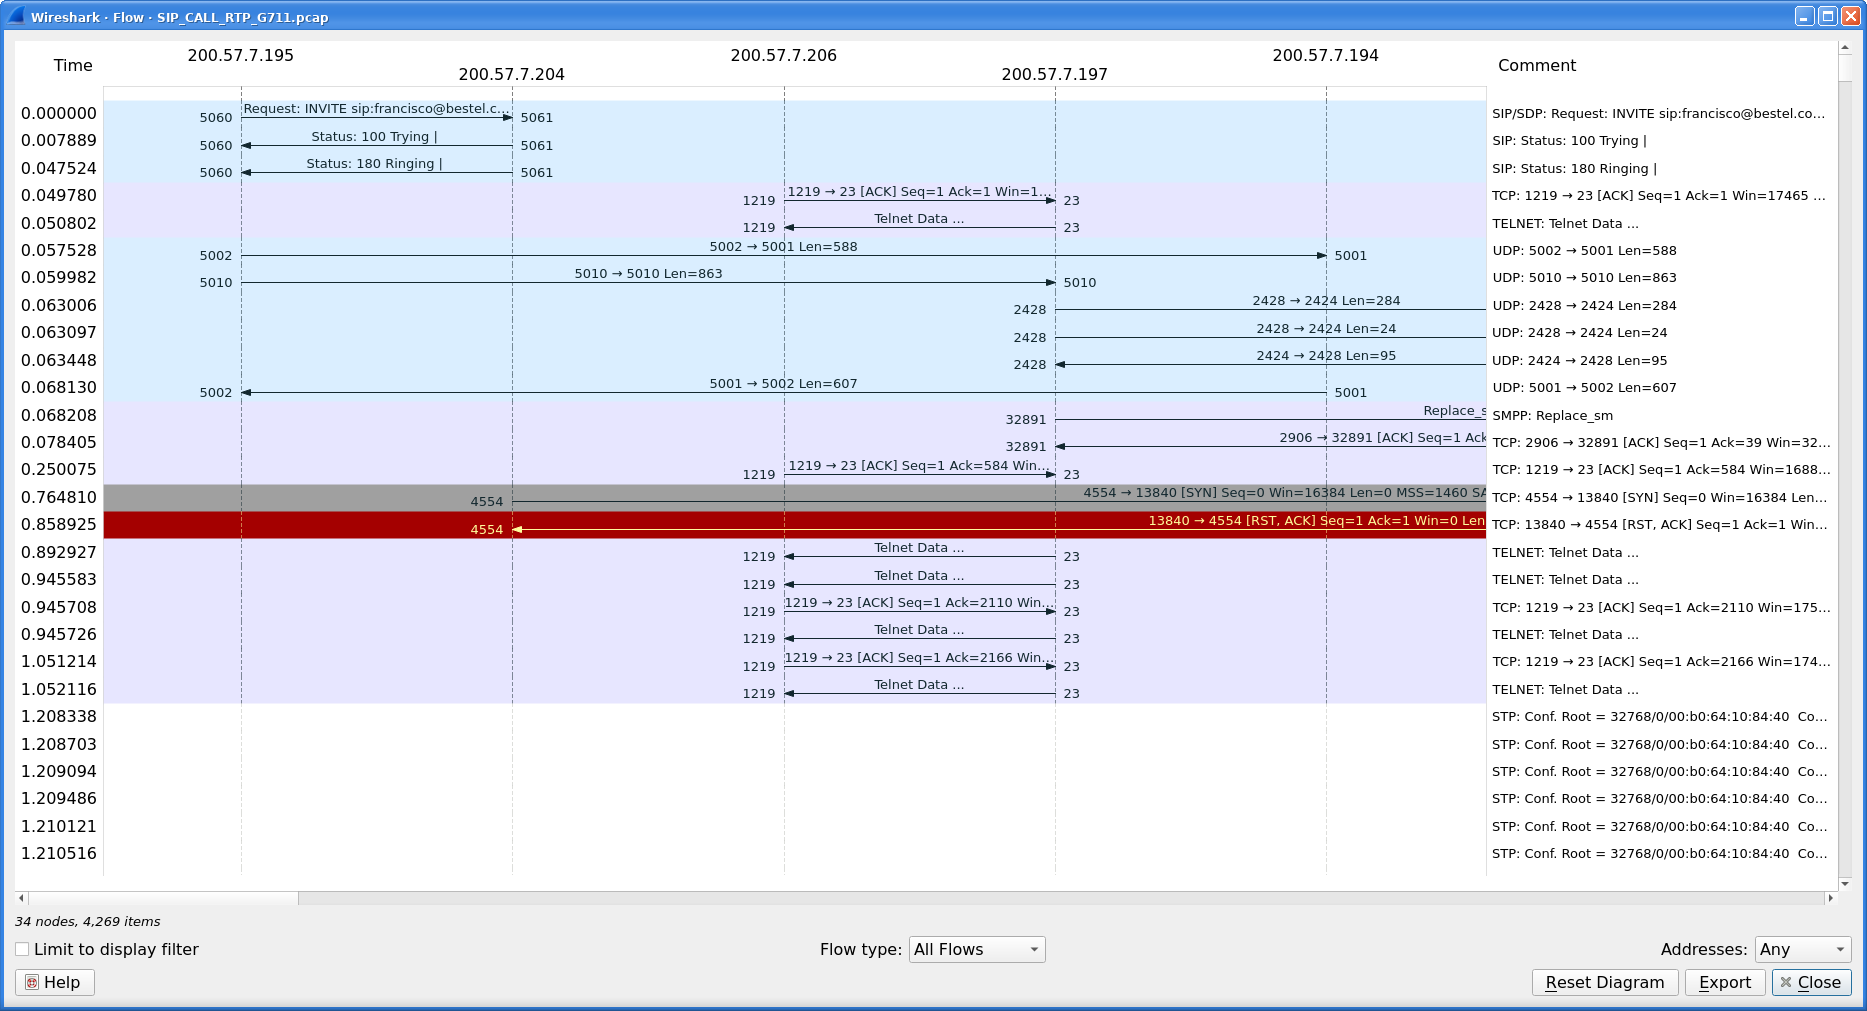Click the Wireshark shark fin title icon
Screen dimensions: 1867x1011
15,16
